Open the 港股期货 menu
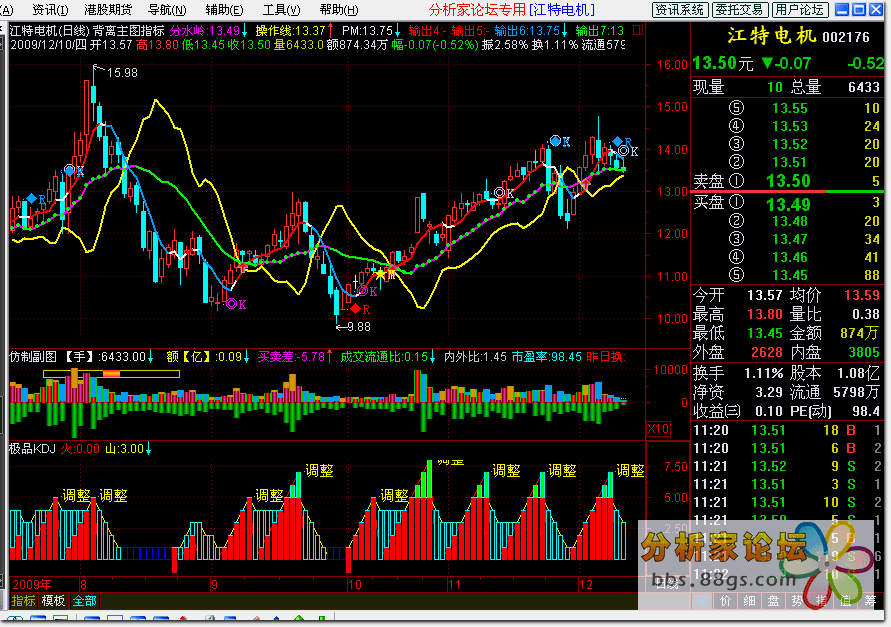 point(108,10)
